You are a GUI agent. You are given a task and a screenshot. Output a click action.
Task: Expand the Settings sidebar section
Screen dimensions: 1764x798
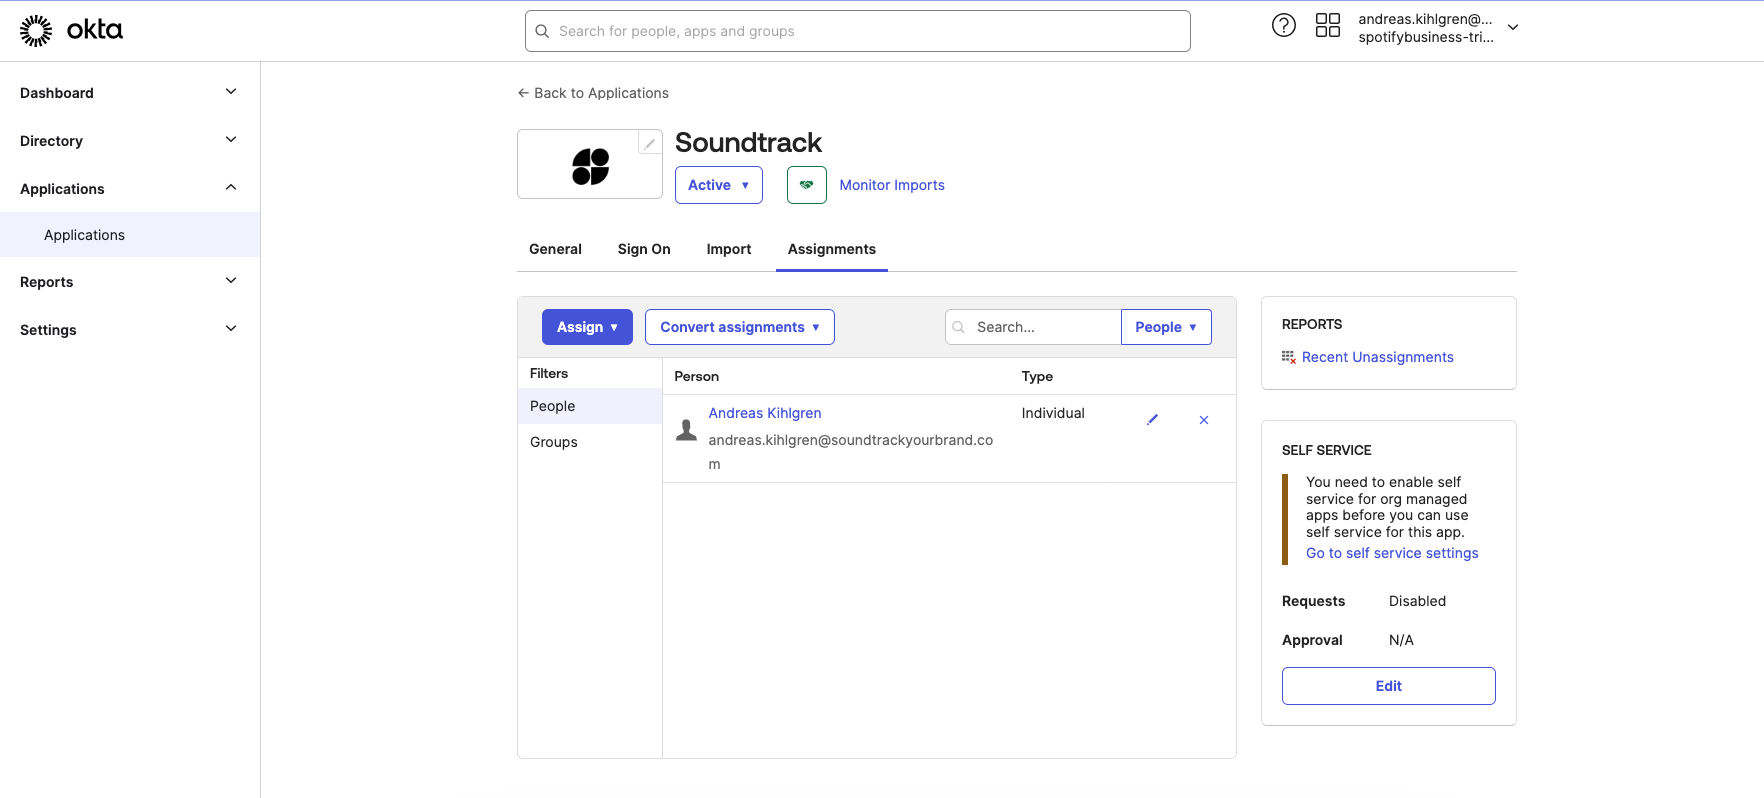pyautogui.click(x=130, y=329)
